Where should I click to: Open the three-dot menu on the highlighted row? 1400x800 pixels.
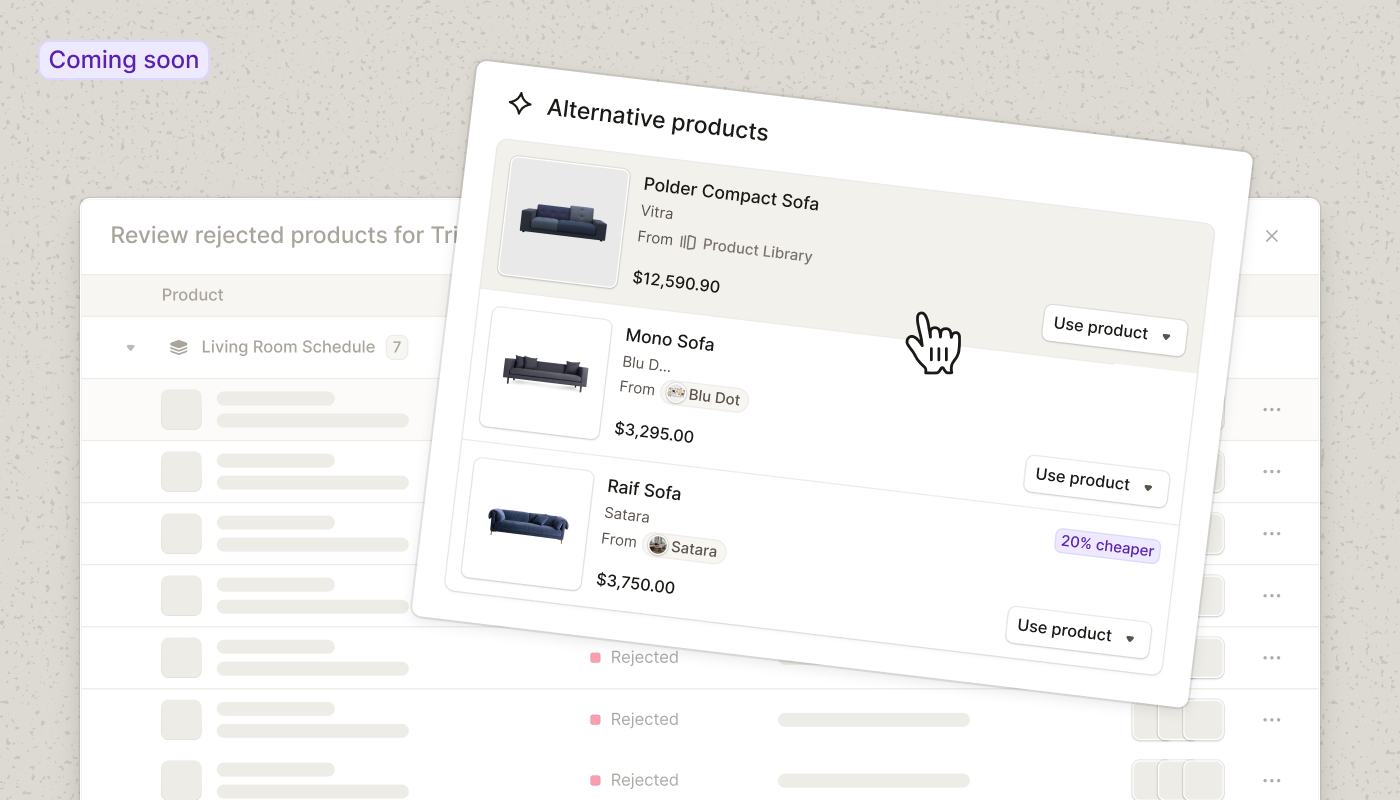[x=1272, y=410]
